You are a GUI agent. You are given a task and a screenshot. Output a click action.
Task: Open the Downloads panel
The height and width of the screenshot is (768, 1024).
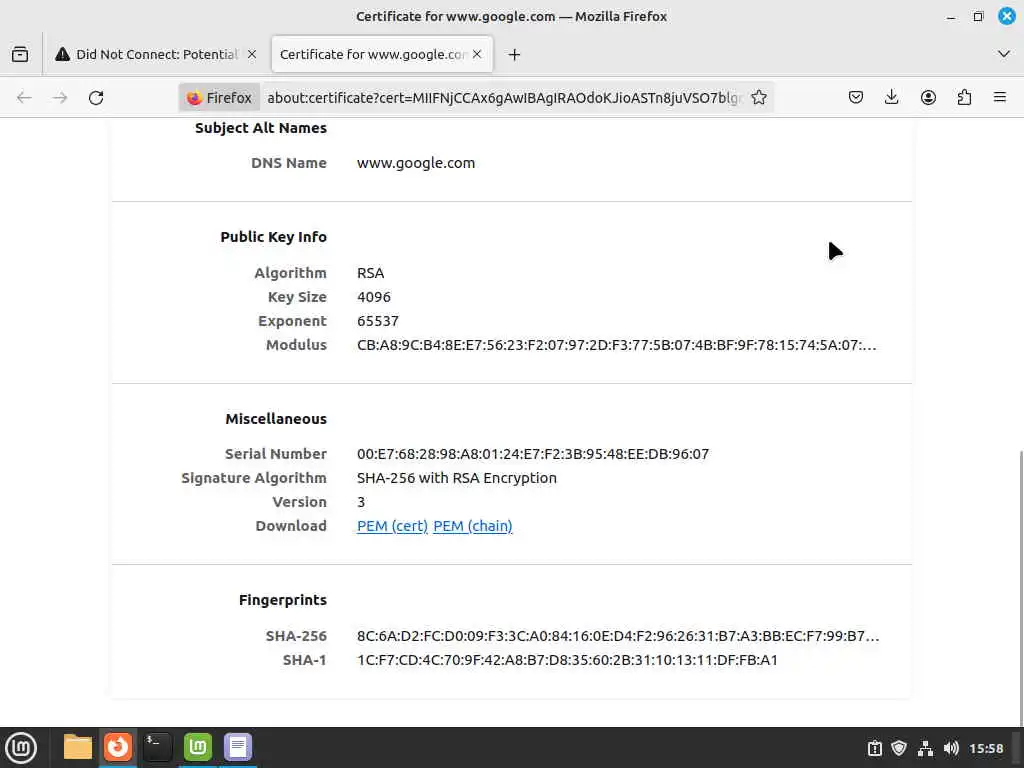click(x=891, y=97)
